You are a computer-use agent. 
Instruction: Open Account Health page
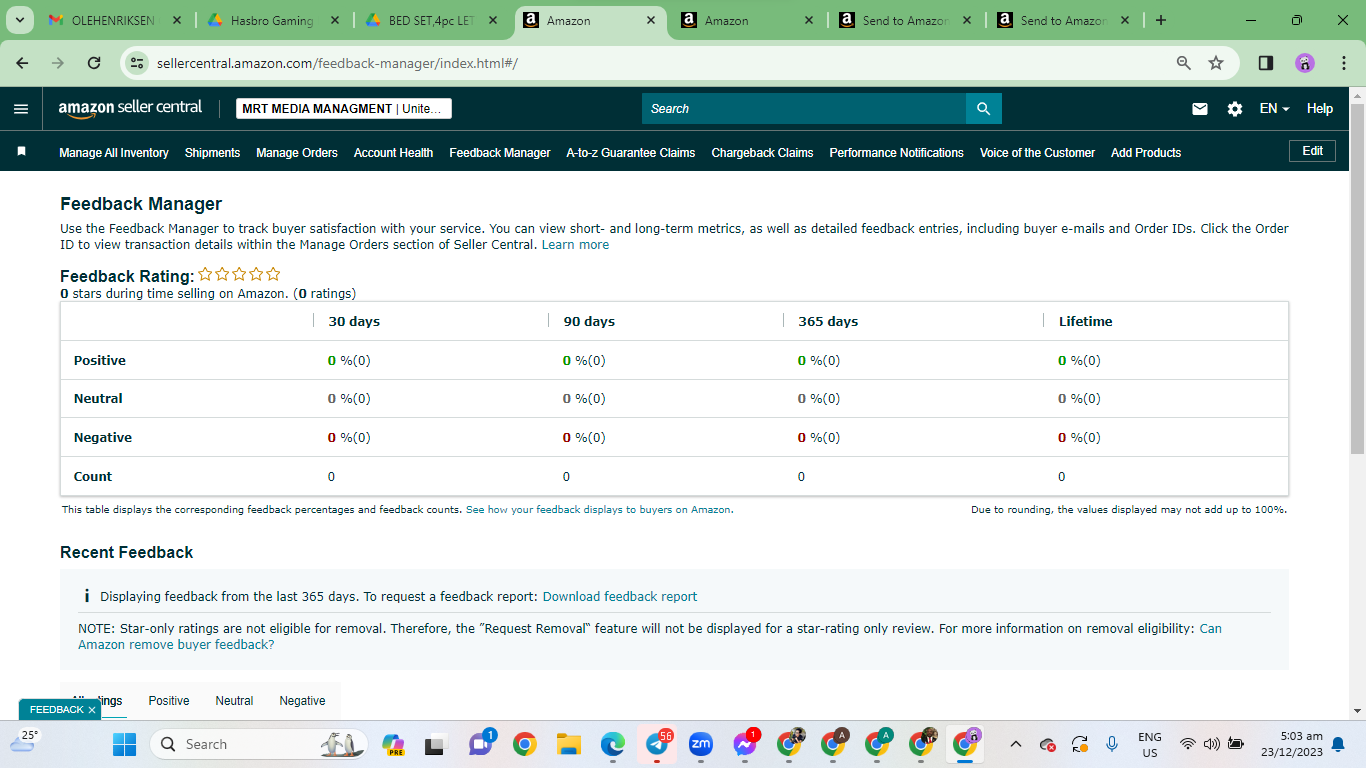pos(393,153)
